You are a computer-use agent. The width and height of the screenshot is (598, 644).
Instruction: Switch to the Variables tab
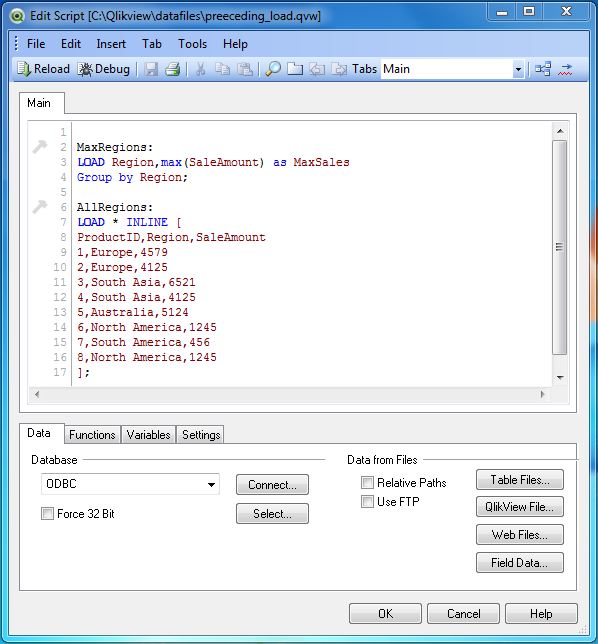[x=148, y=435]
